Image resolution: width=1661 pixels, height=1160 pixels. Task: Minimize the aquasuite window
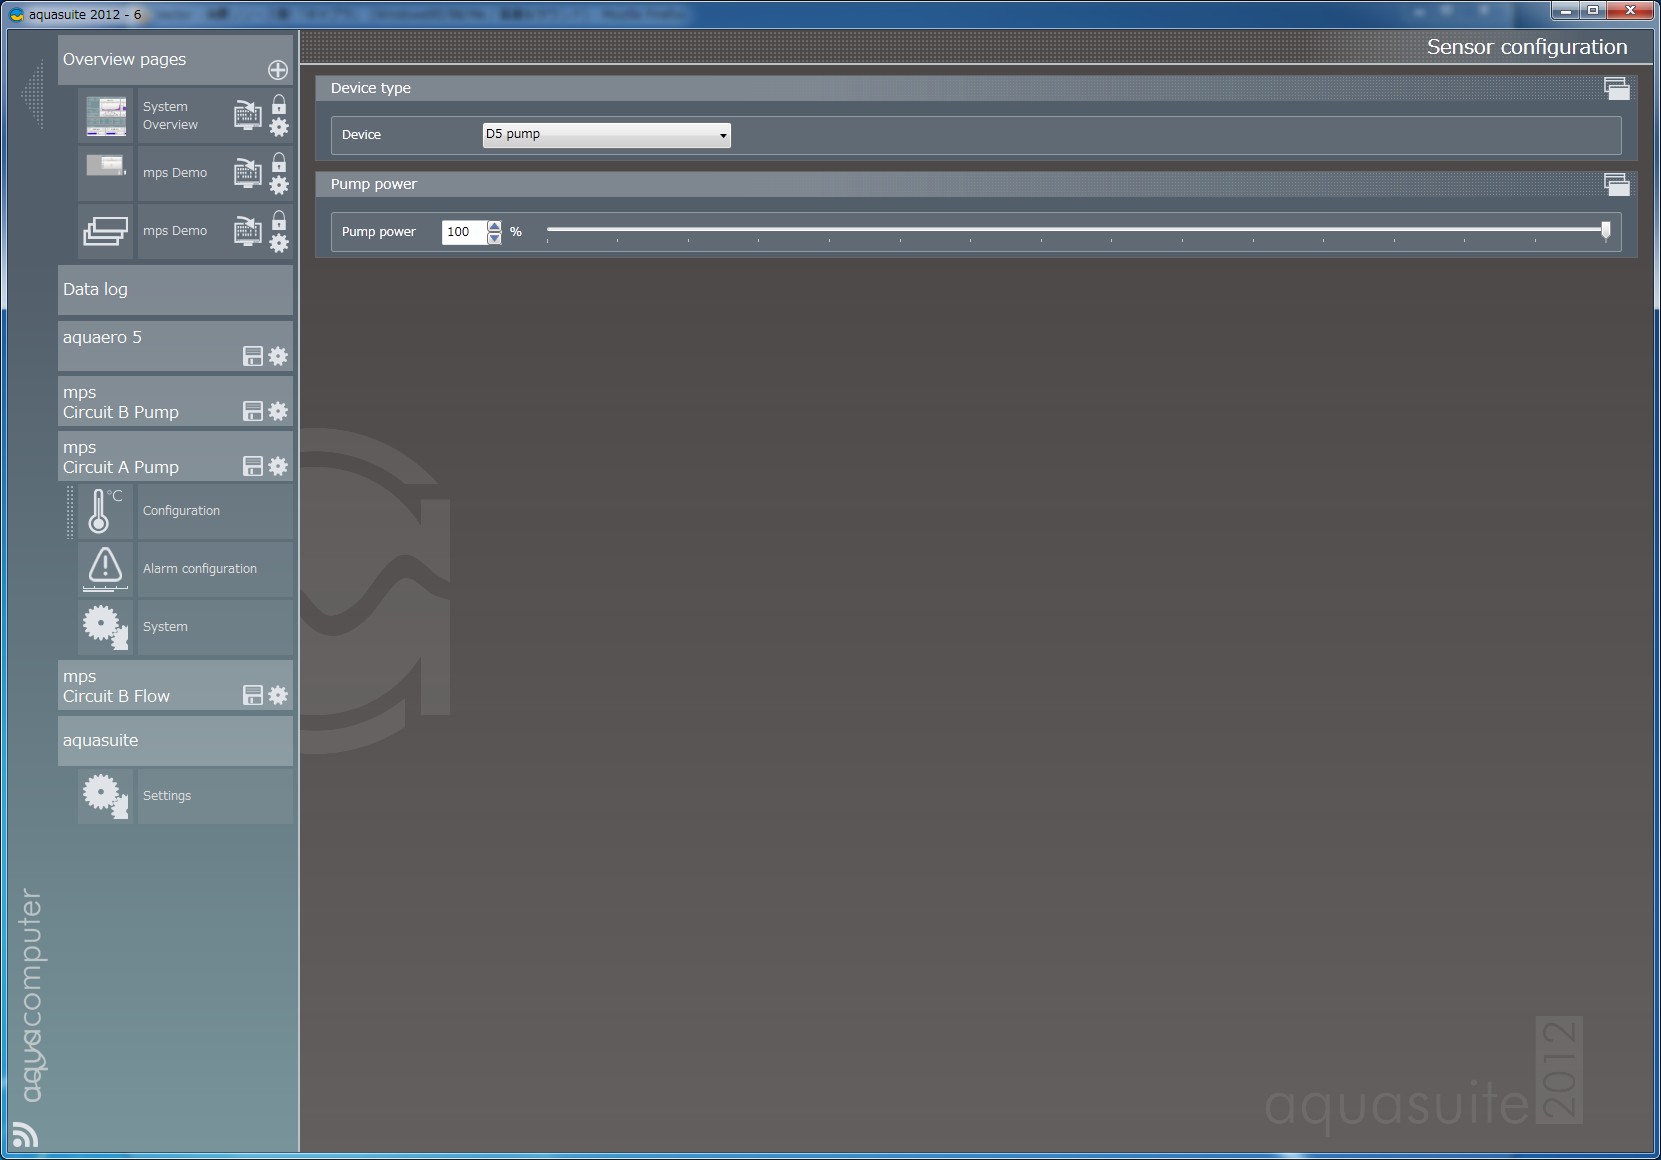click(x=1565, y=11)
